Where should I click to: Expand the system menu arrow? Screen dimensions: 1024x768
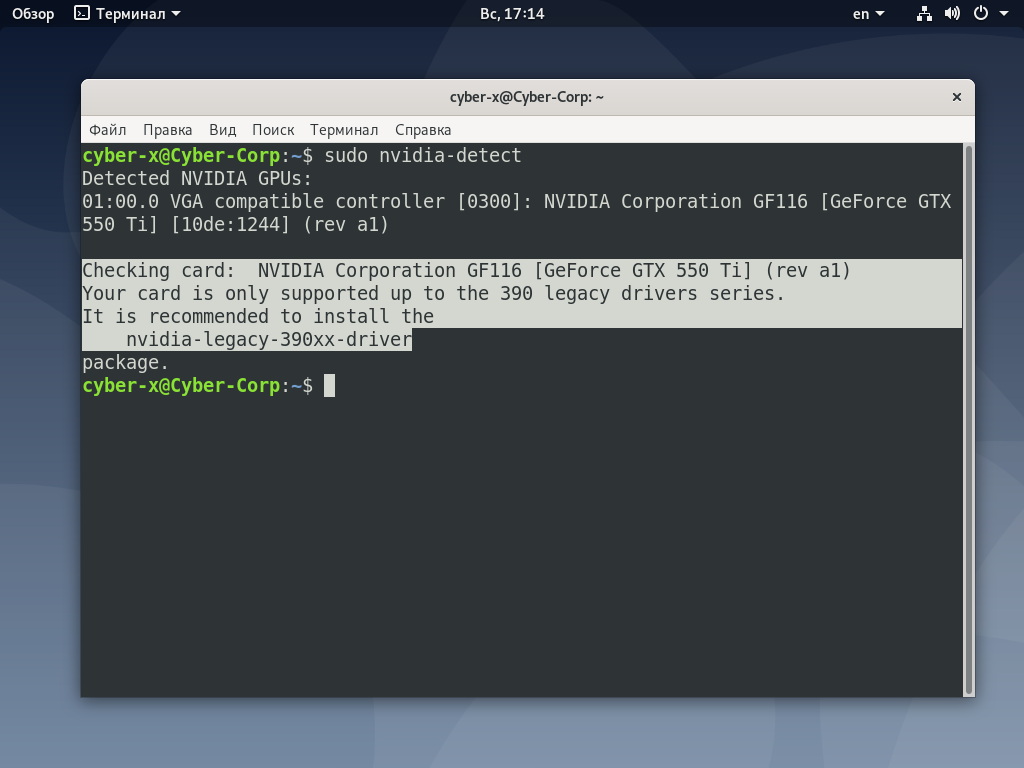tap(1004, 14)
